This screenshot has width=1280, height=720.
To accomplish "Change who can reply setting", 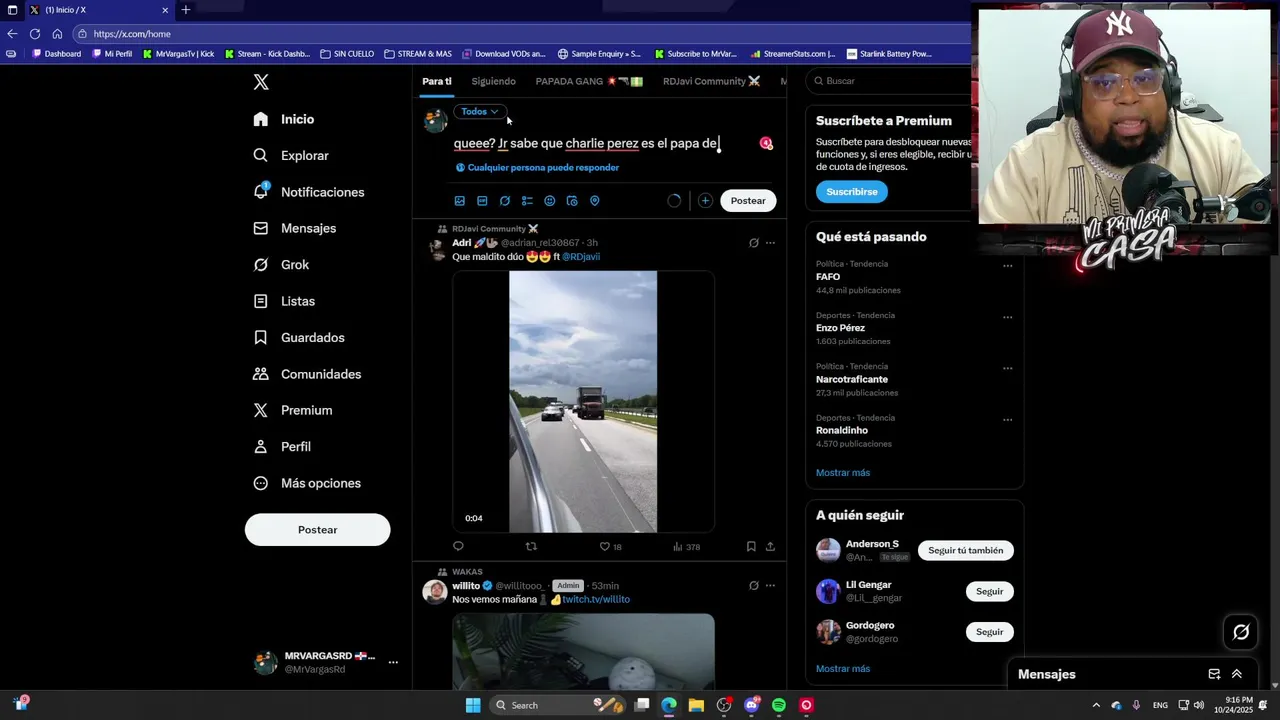I will click(537, 167).
